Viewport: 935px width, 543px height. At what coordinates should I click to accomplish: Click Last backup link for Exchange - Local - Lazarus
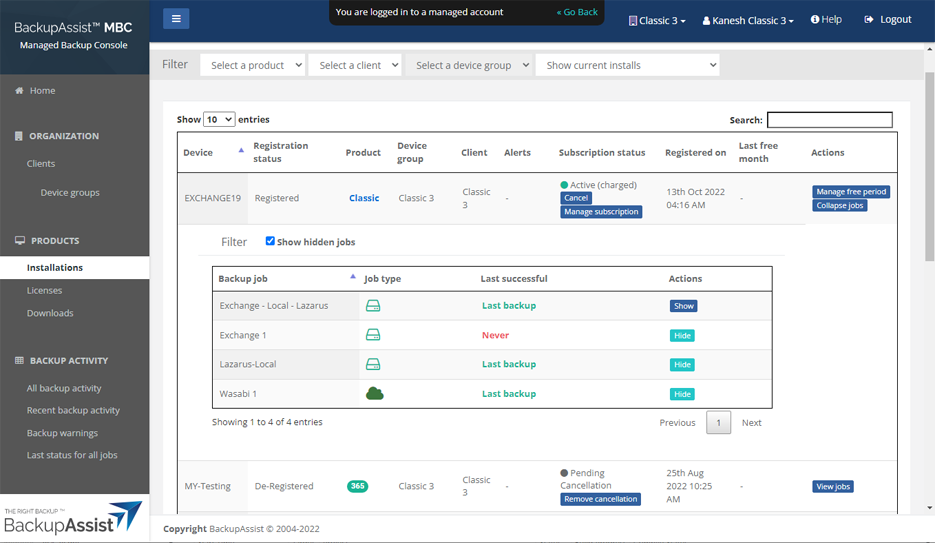click(509, 305)
